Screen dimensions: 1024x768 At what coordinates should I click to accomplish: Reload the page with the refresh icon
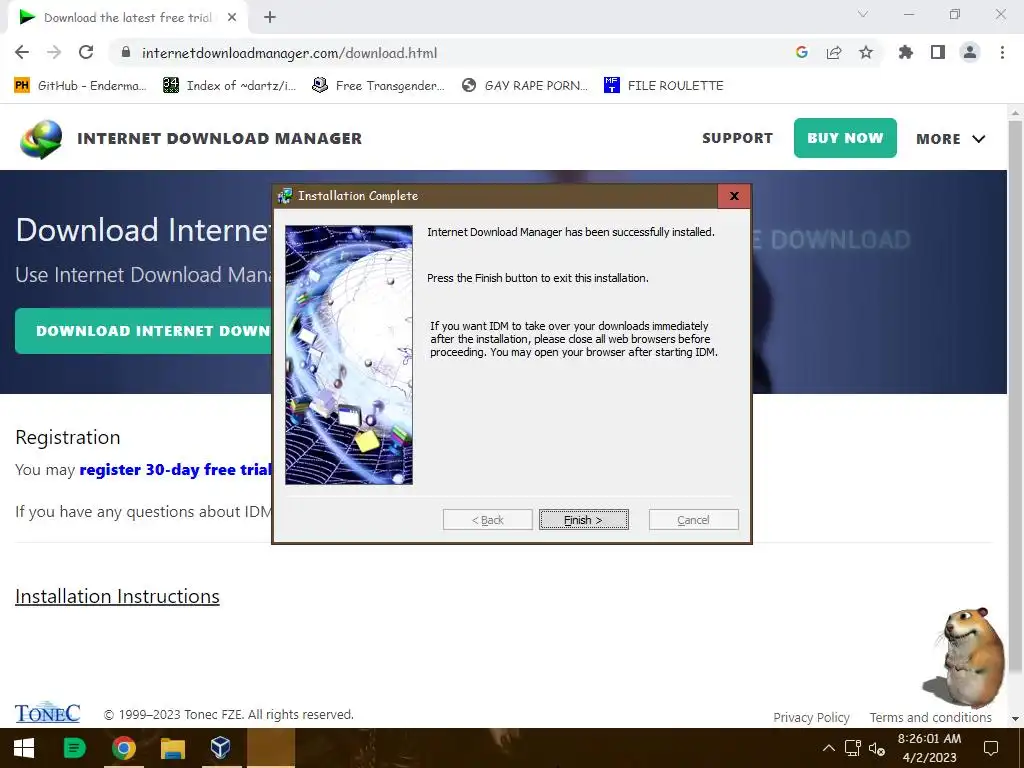[x=86, y=52]
